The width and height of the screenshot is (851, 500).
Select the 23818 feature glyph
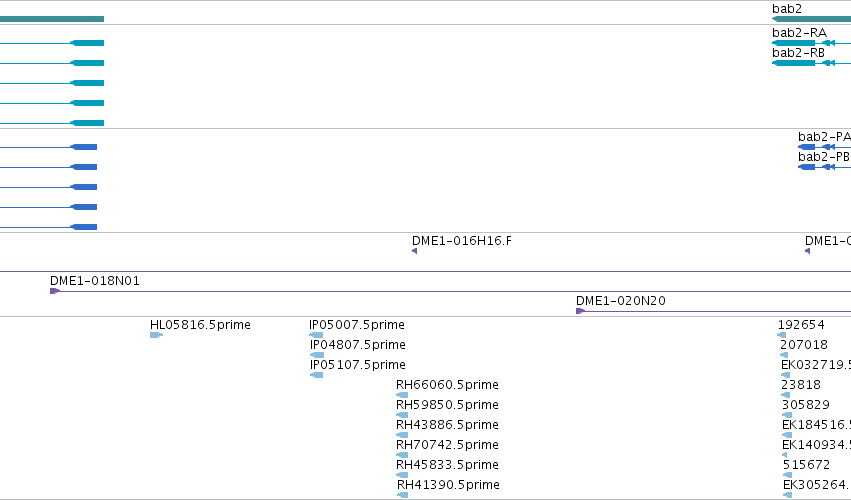[785, 395]
